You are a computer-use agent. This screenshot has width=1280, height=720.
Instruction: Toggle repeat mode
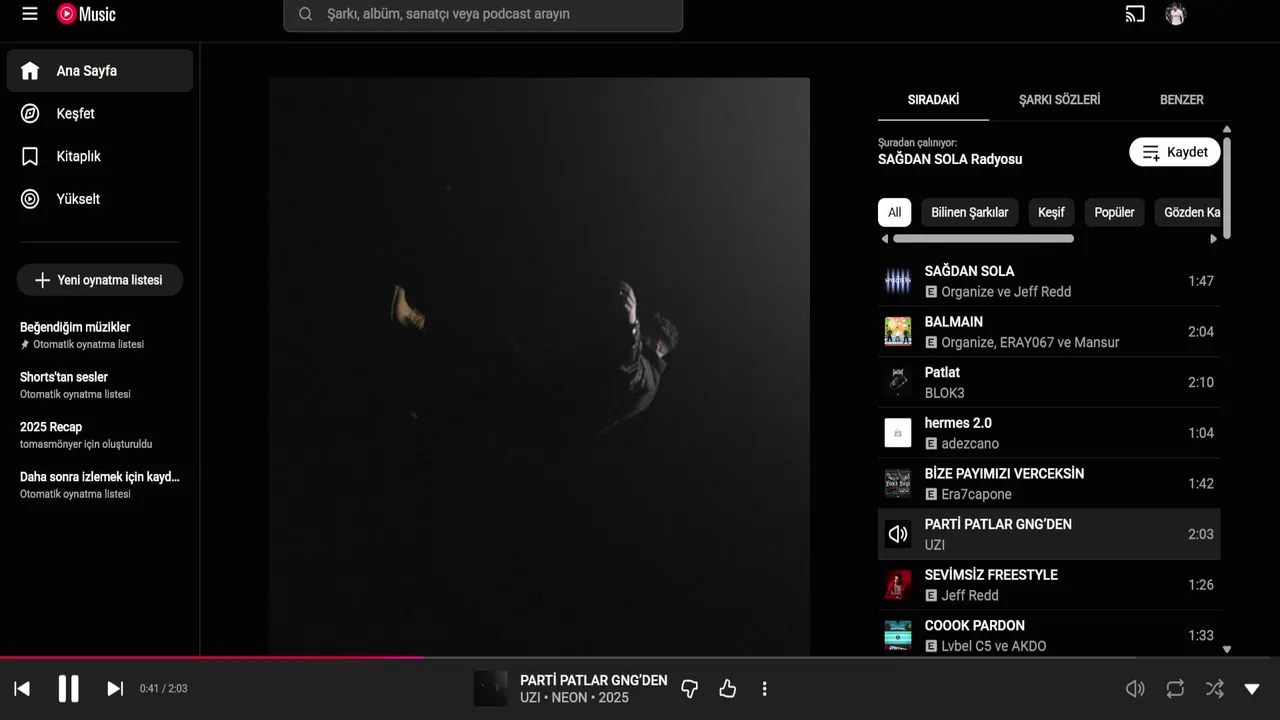pos(1175,688)
